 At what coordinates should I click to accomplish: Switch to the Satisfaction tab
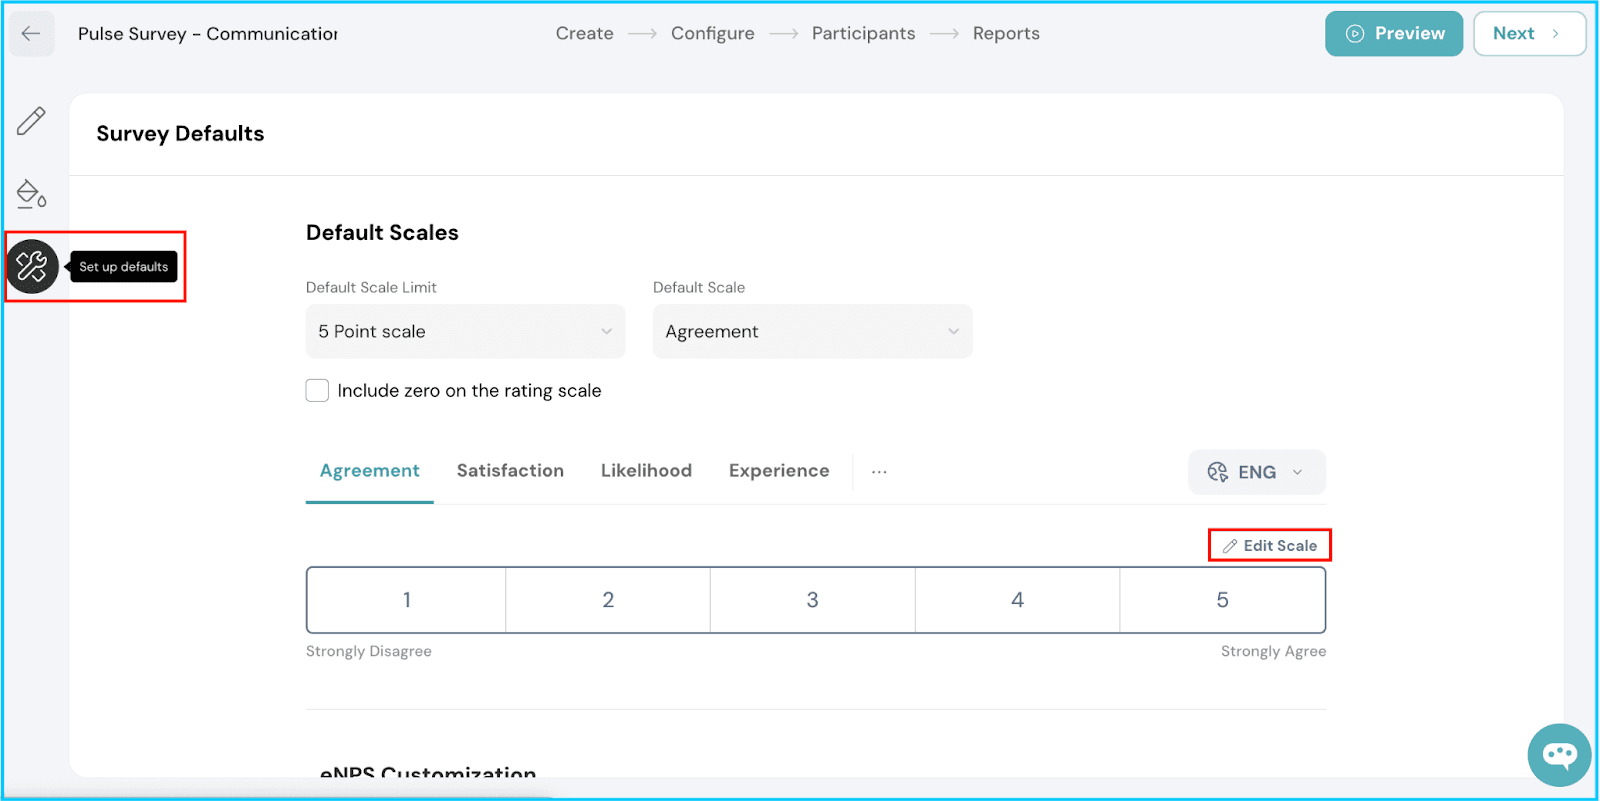coord(510,471)
